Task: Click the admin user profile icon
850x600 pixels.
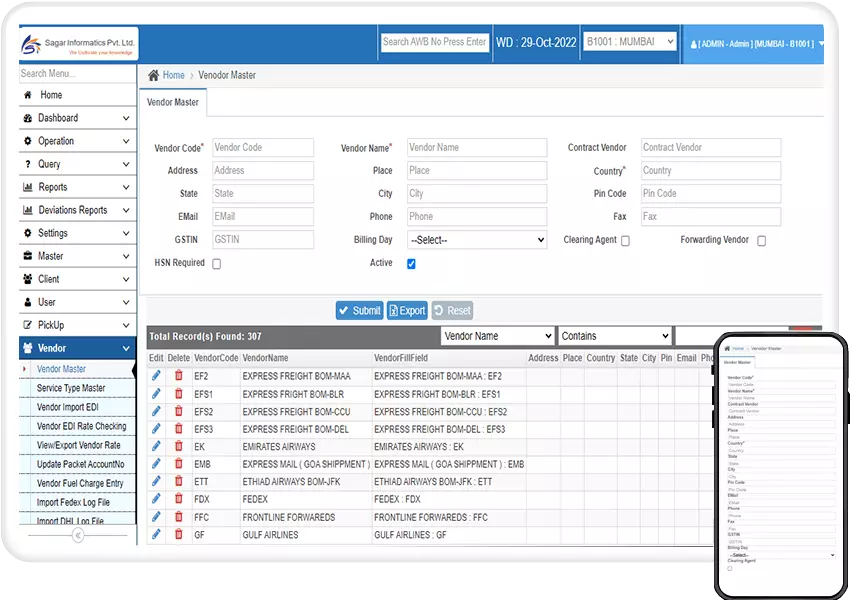Action: pos(694,44)
